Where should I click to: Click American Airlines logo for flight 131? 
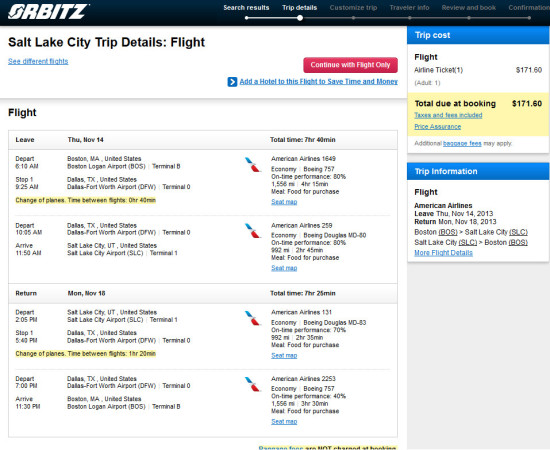pos(253,318)
